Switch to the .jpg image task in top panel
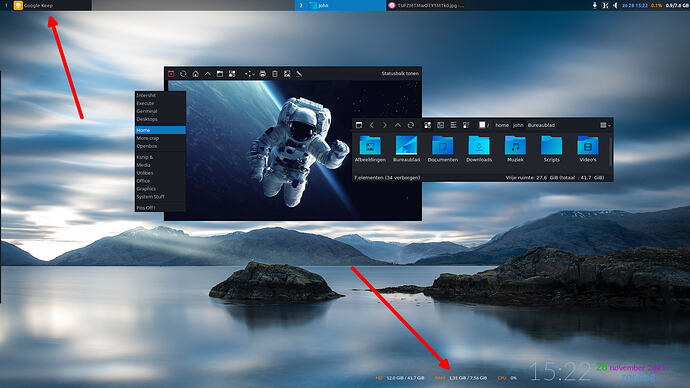Image resolution: width=690 pixels, height=388 pixels. (x=425, y=5)
